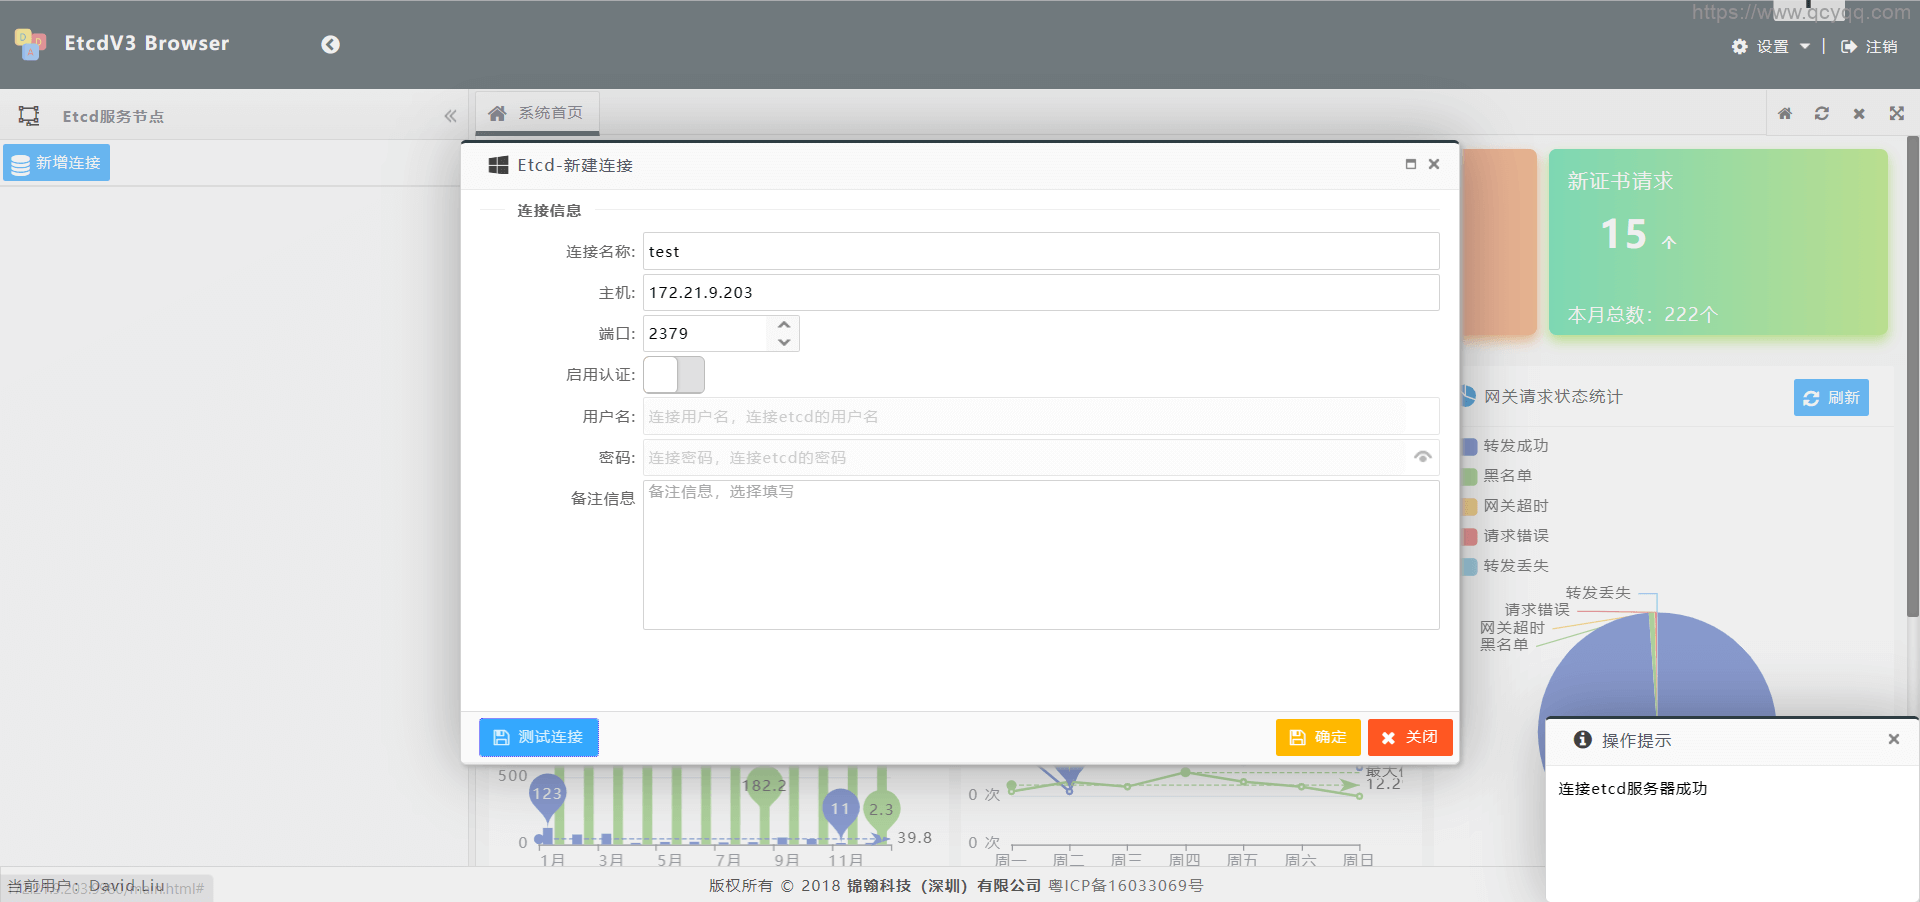Click the home icon in tab toolbar
This screenshot has width=1920, height=902.
1785,114
